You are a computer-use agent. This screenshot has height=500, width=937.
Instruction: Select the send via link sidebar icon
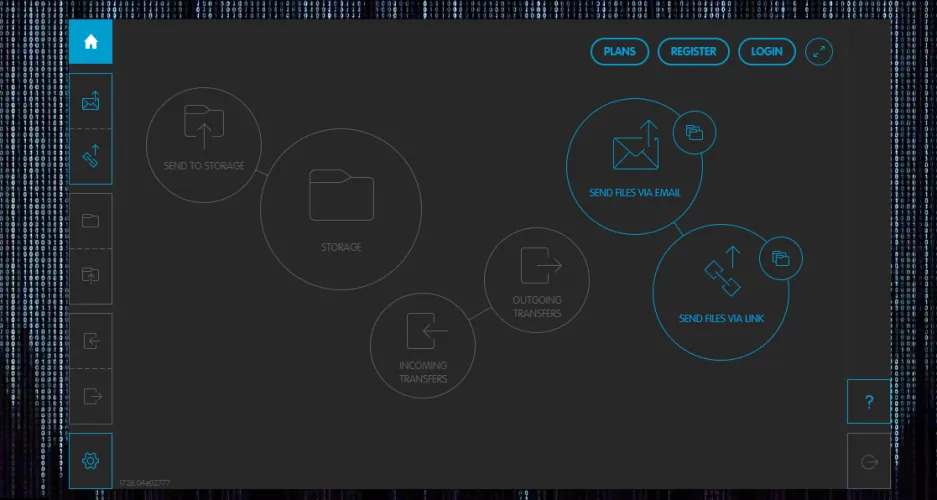coord(91,157)
